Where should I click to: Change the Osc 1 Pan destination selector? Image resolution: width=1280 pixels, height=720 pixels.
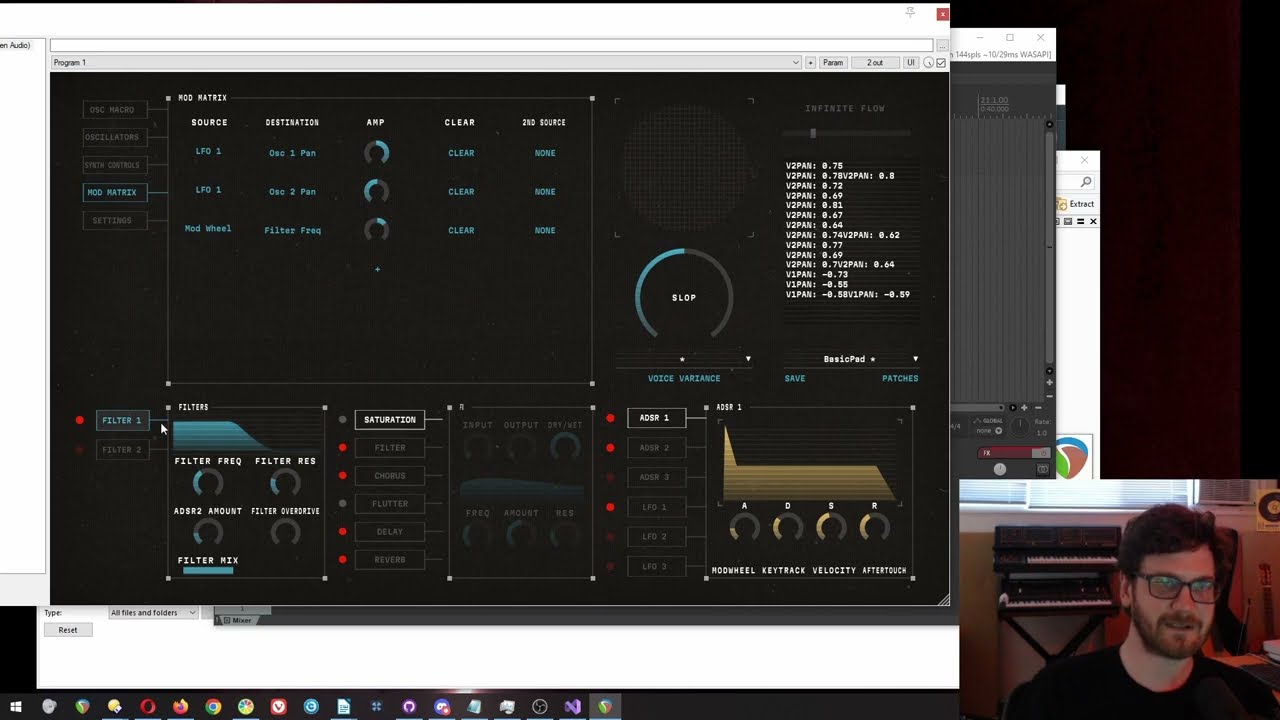coord(292,153)
